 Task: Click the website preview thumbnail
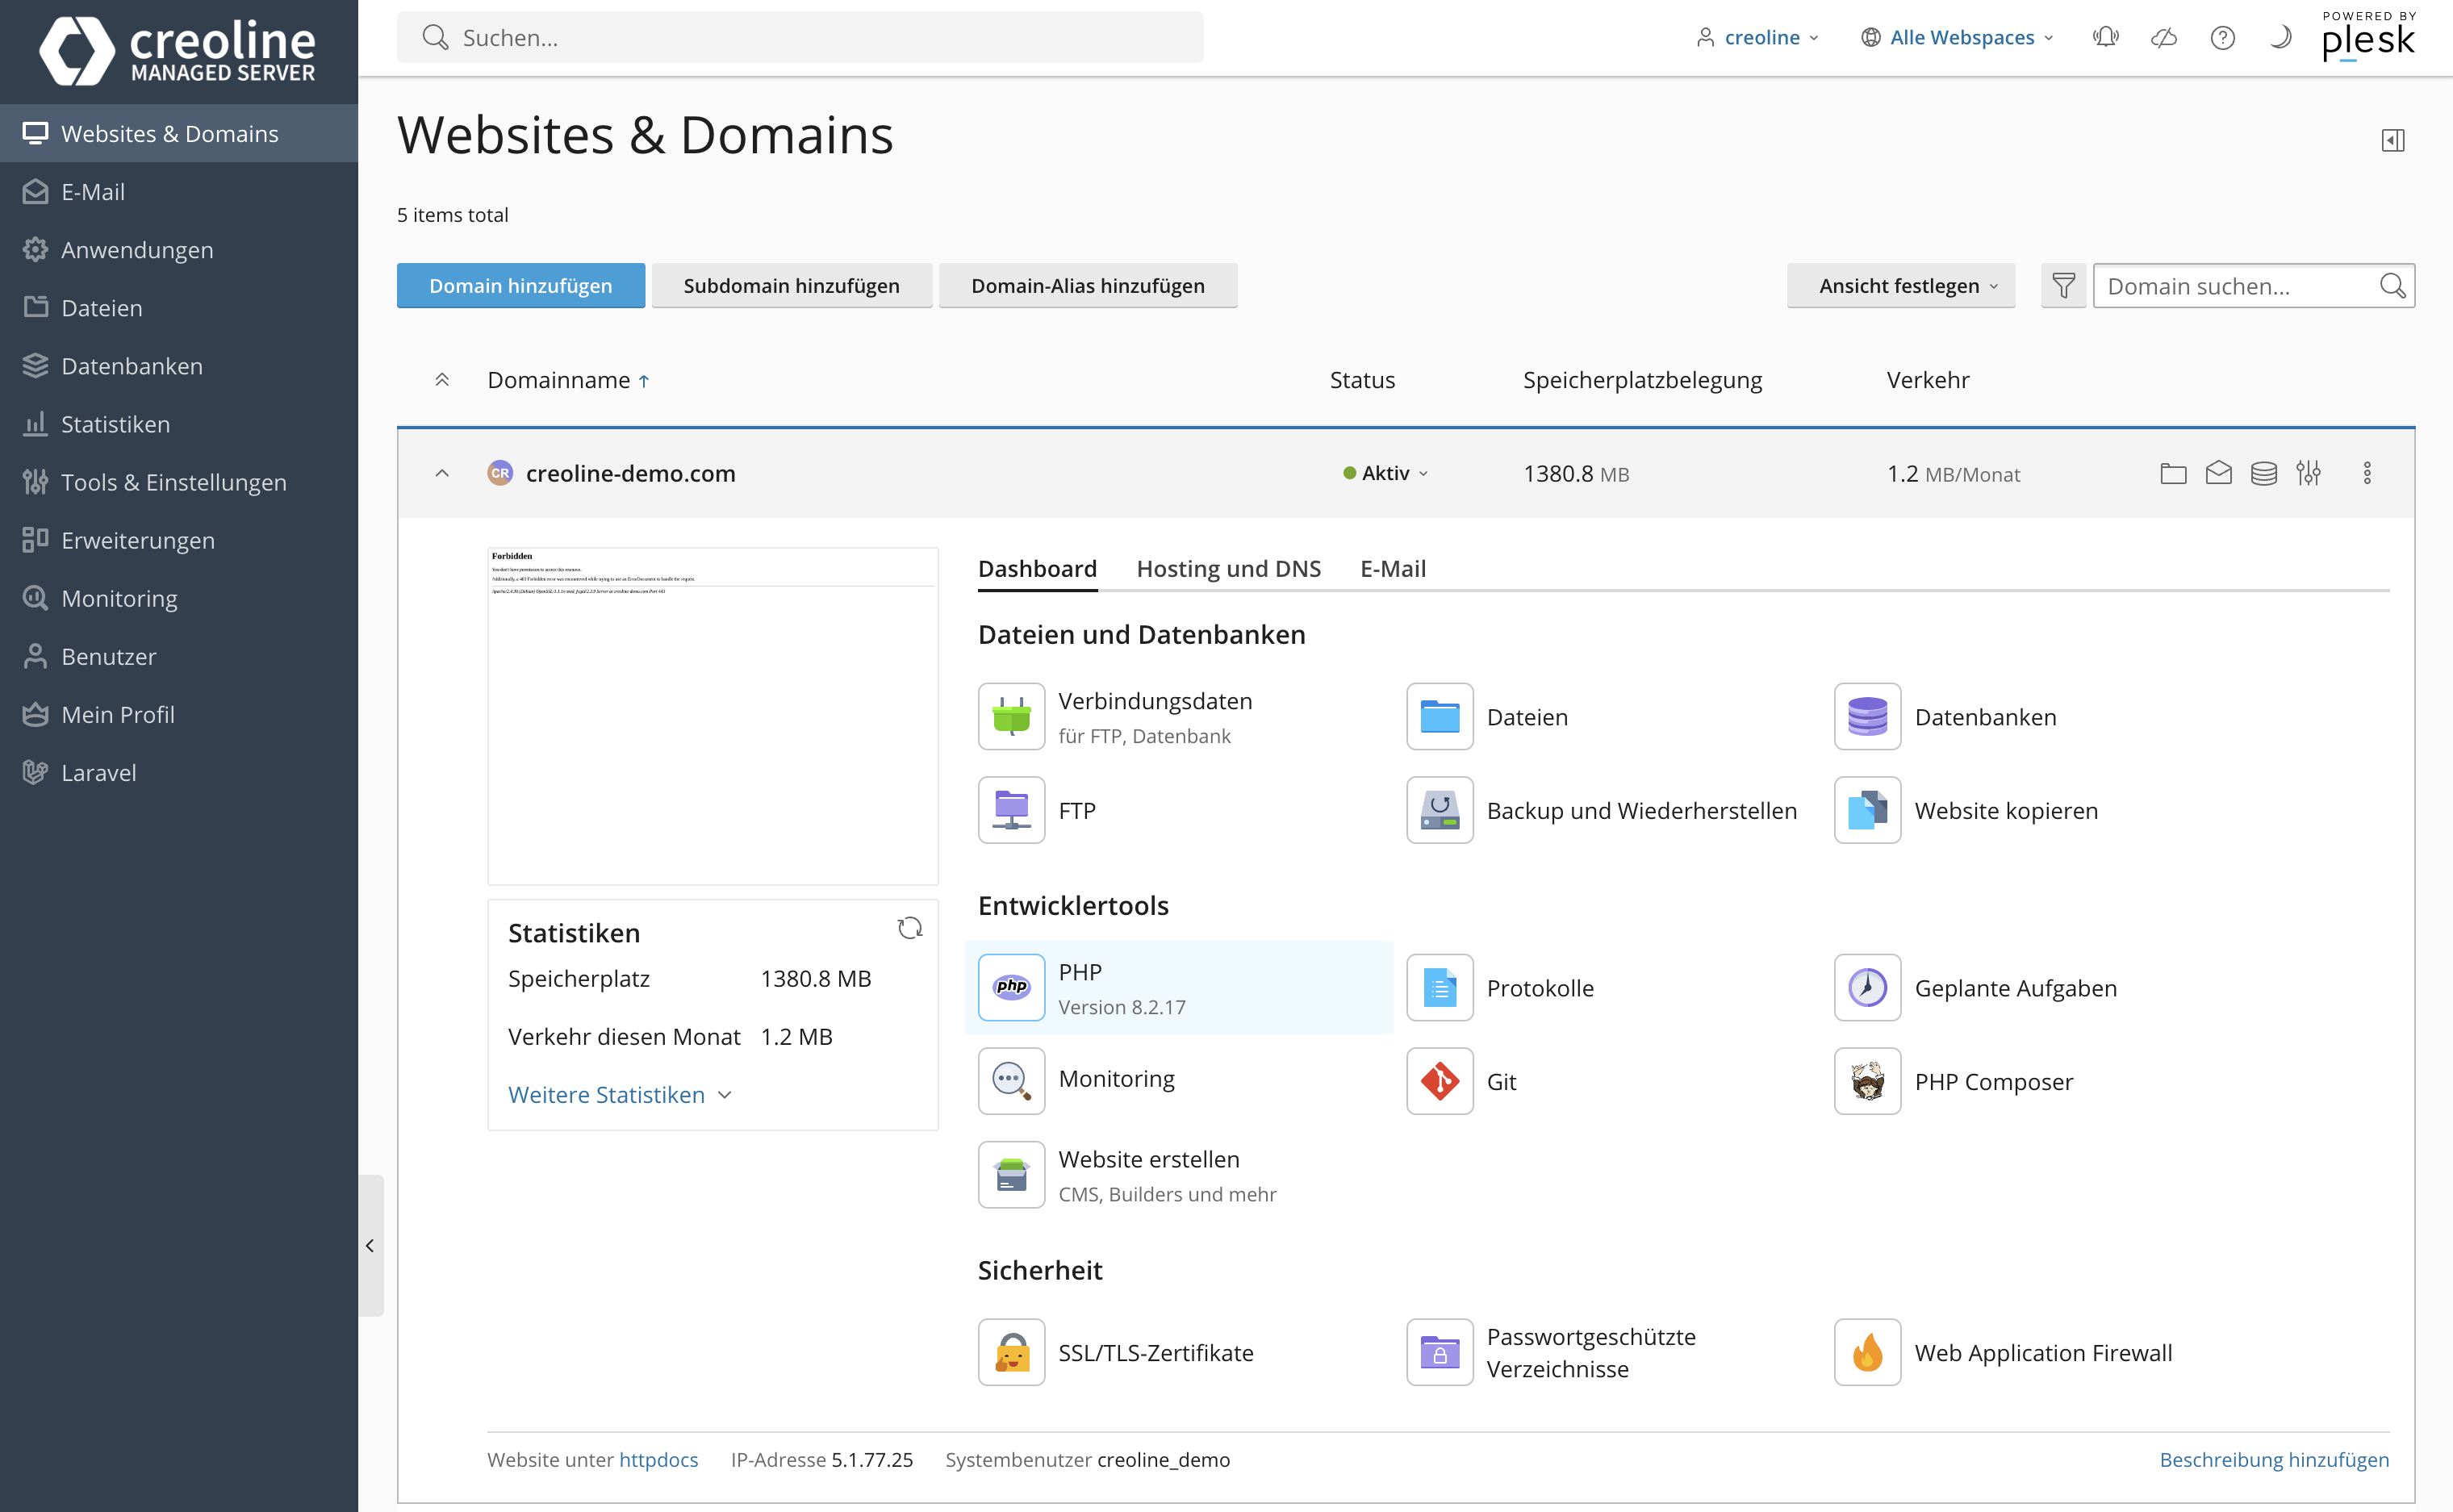pos(712,715)
